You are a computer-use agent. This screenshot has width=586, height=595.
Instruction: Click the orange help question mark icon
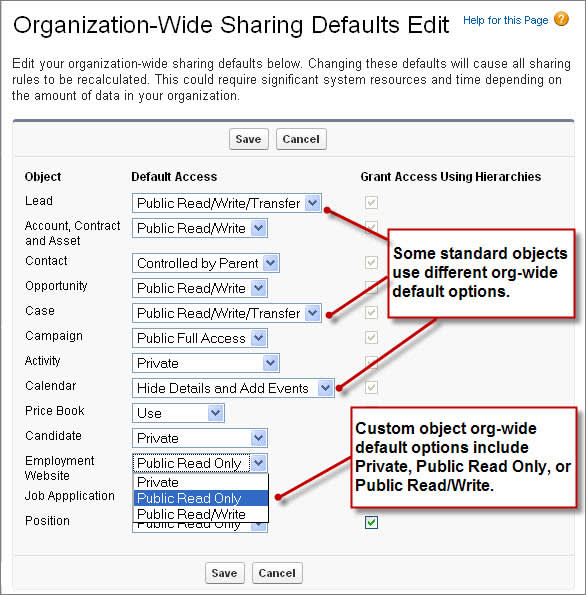pos(561,19)
